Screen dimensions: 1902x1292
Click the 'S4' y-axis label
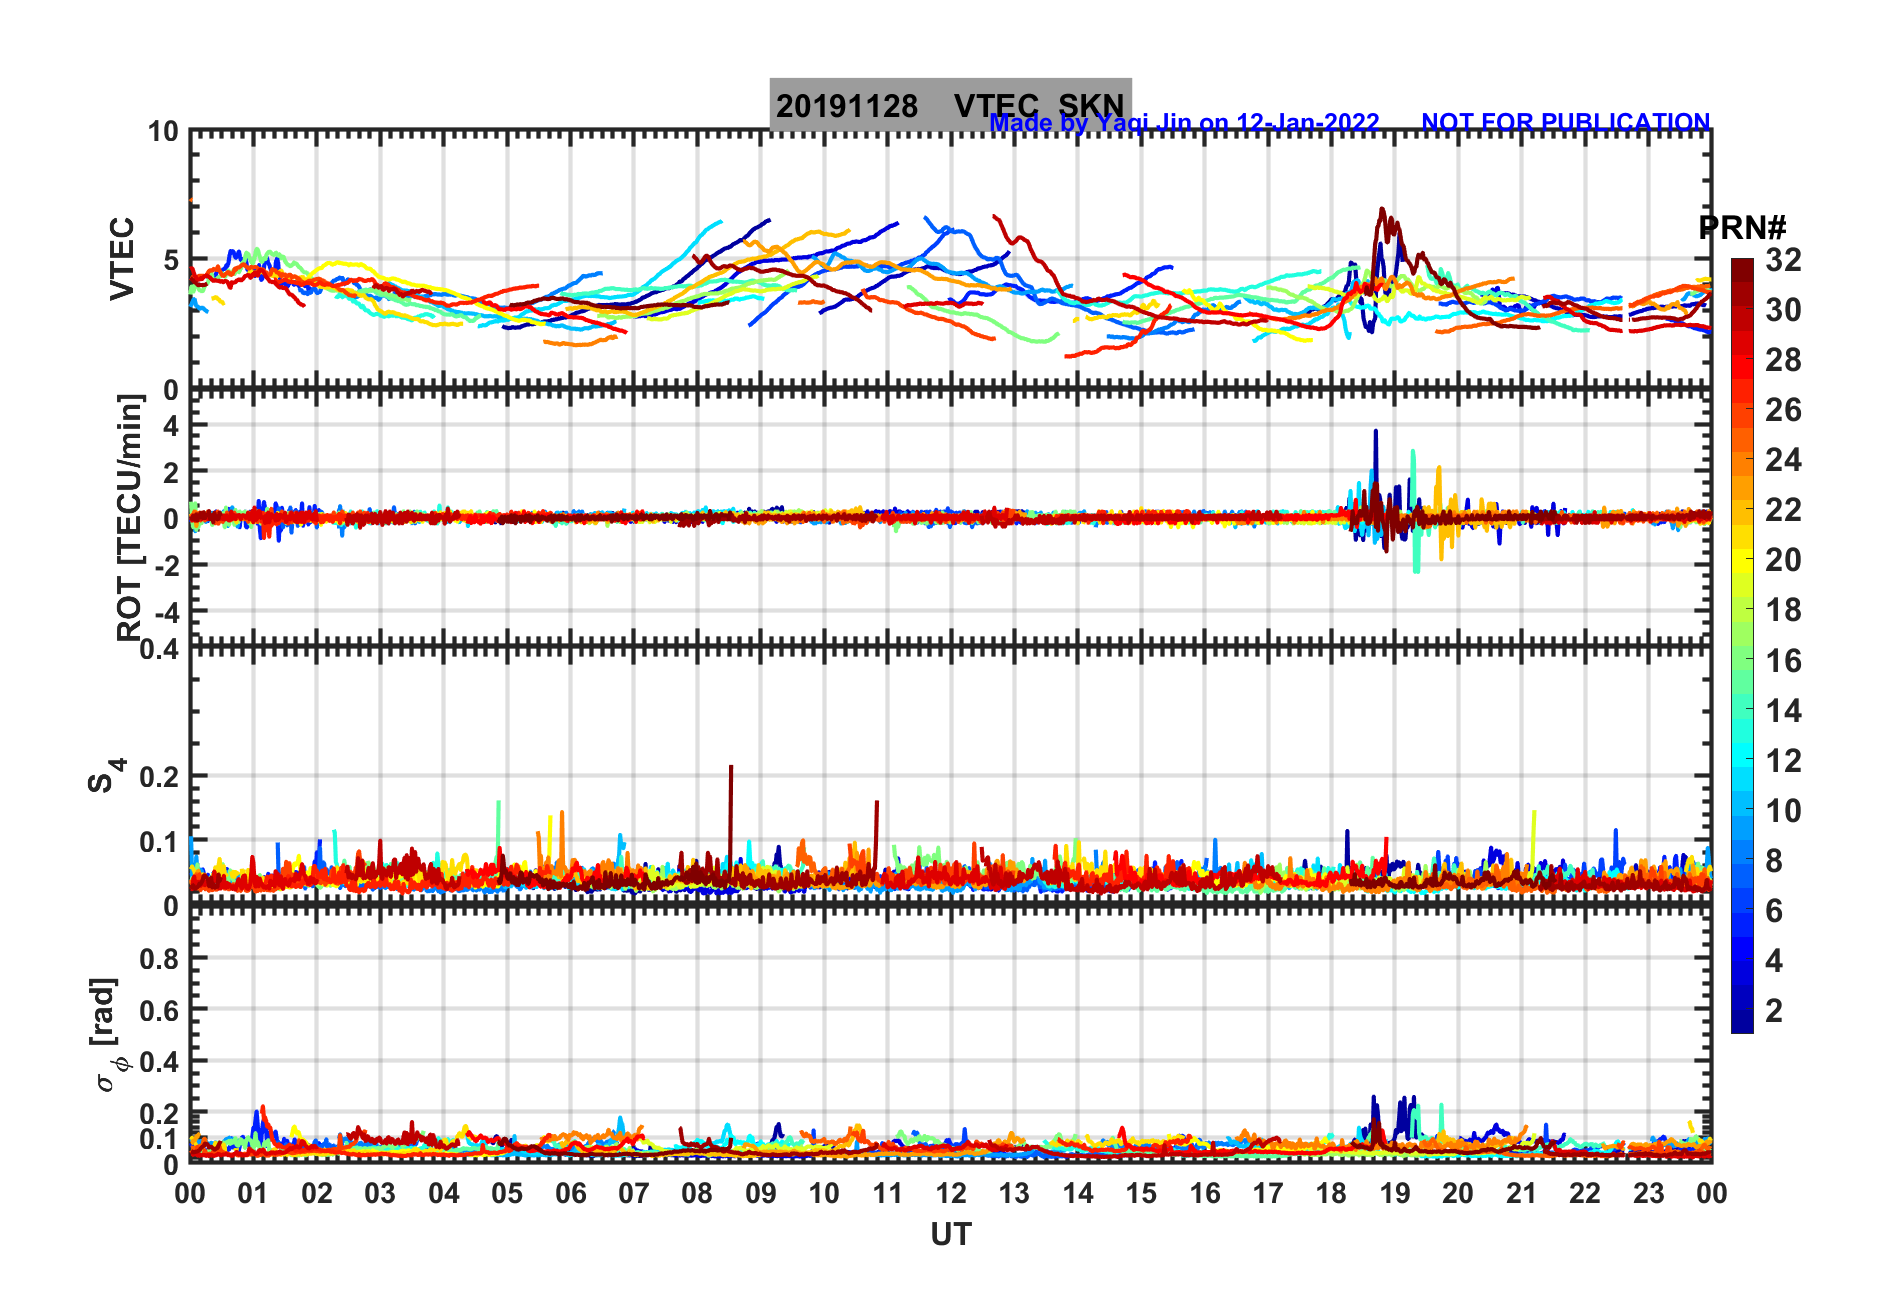pyautogui.click(x=106, y=775)
